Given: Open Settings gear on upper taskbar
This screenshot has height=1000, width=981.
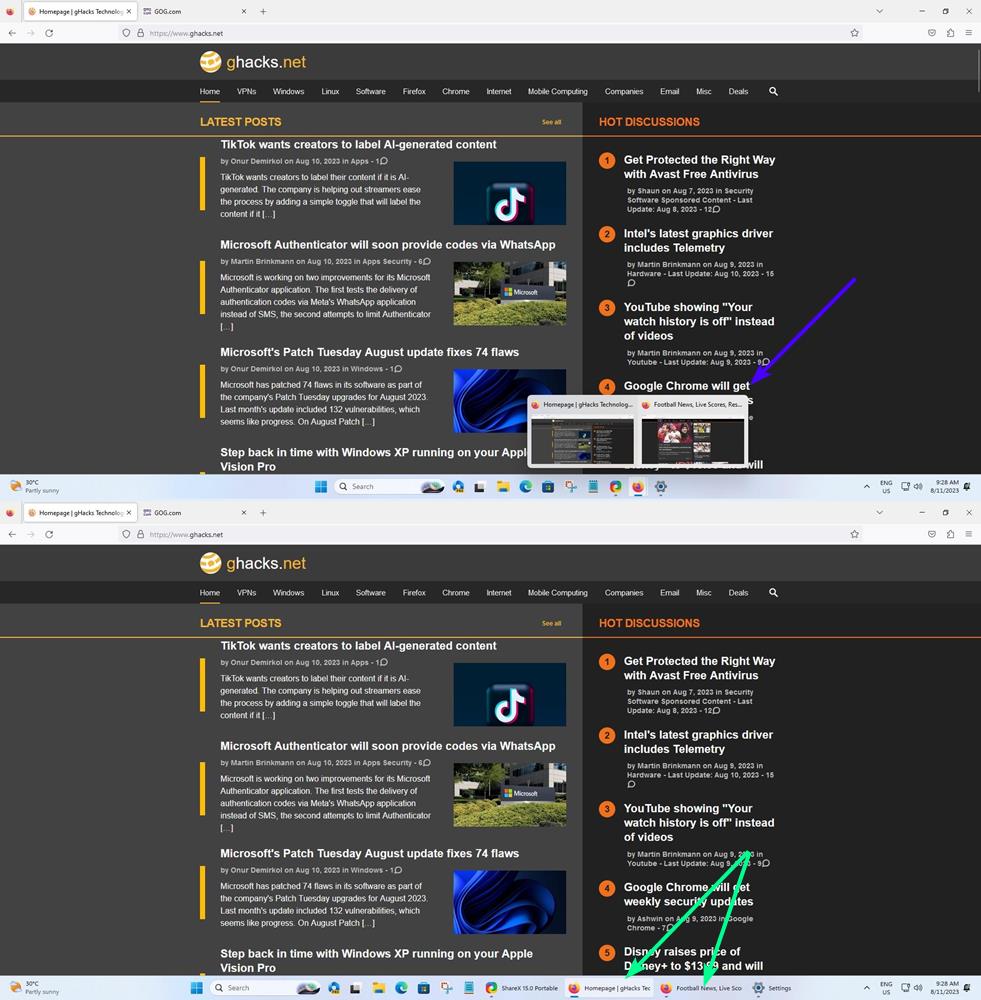Looking at the screenshot, I should [661, 487].
